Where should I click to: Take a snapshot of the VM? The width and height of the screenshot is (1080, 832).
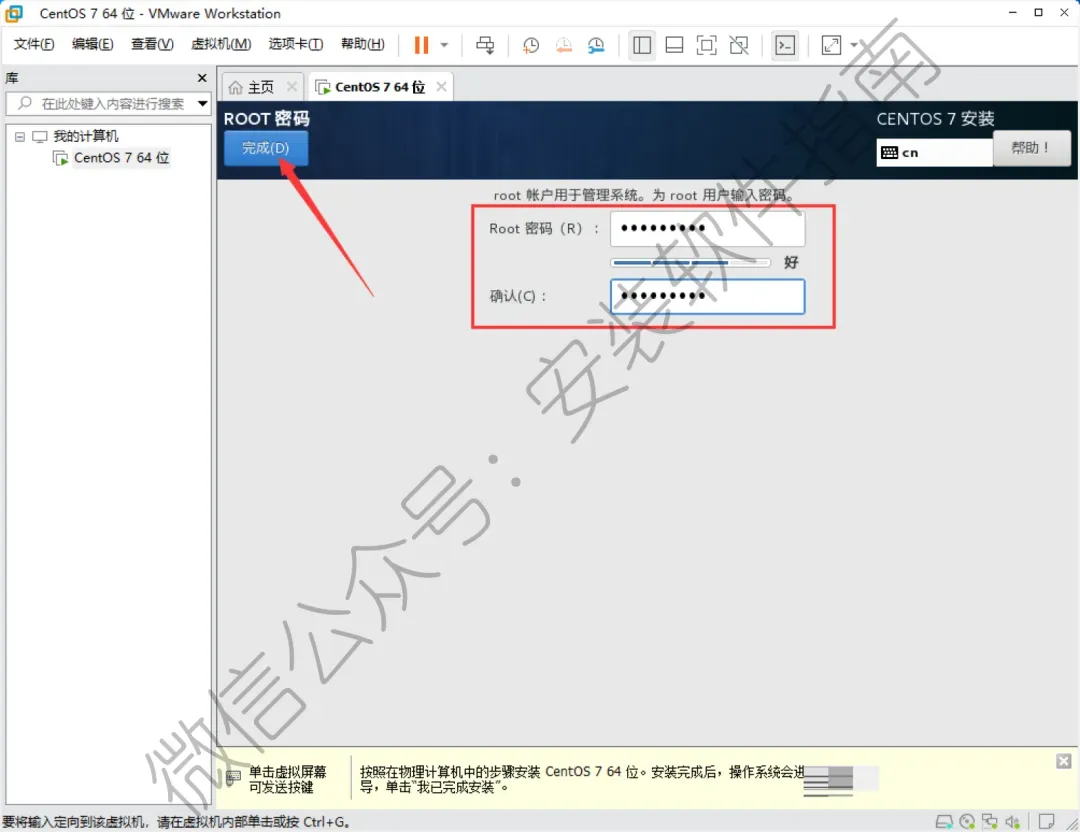(530, 45)
